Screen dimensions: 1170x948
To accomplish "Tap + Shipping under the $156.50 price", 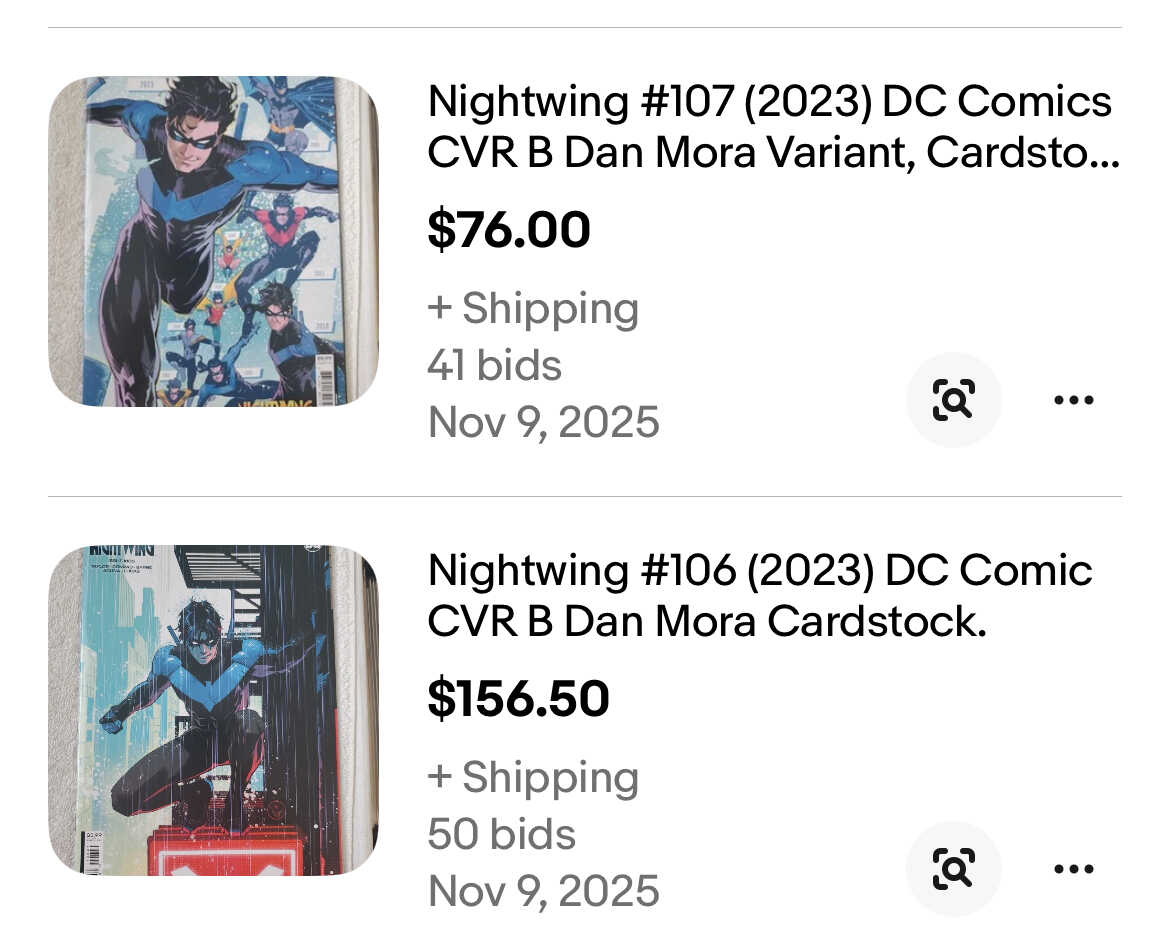I will coord(533,777).
